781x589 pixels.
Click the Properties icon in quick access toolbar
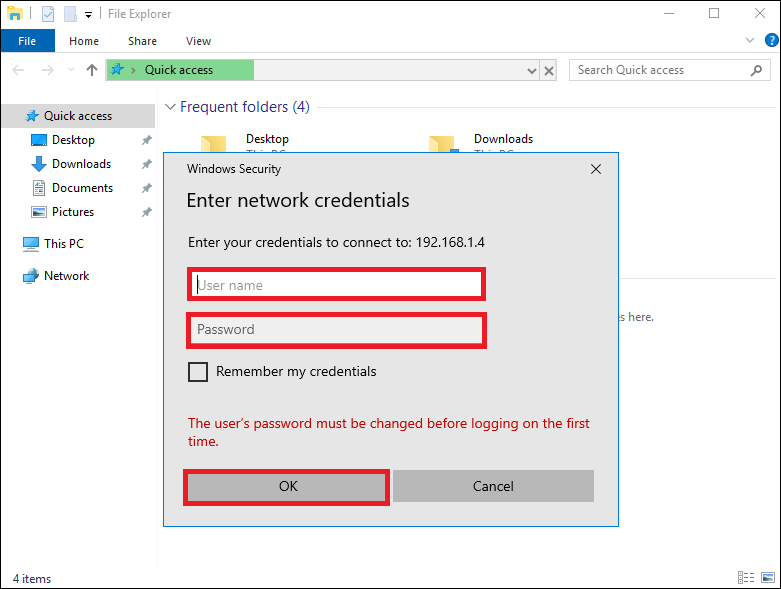point(48,14)
